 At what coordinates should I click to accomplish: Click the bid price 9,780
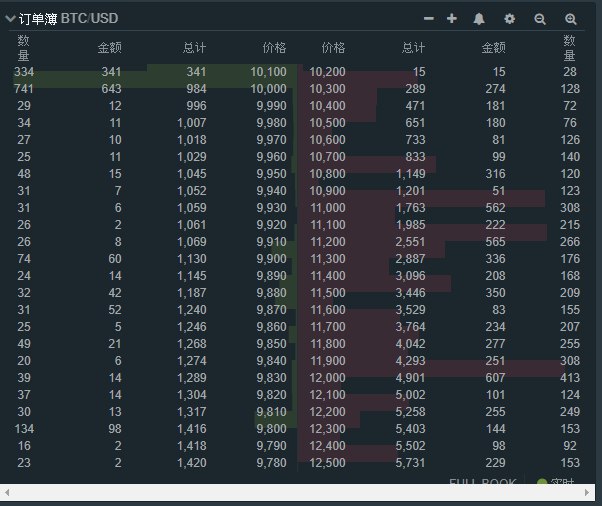point(270,463)
